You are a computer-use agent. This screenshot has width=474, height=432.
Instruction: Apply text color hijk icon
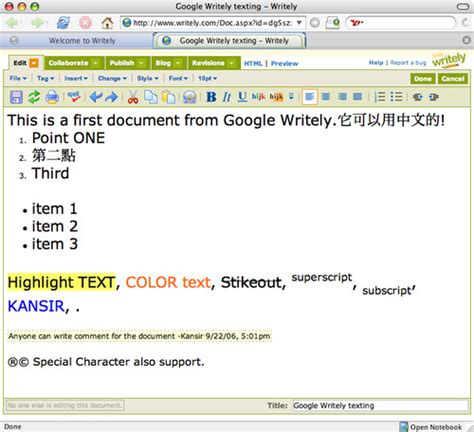point(258,97)
